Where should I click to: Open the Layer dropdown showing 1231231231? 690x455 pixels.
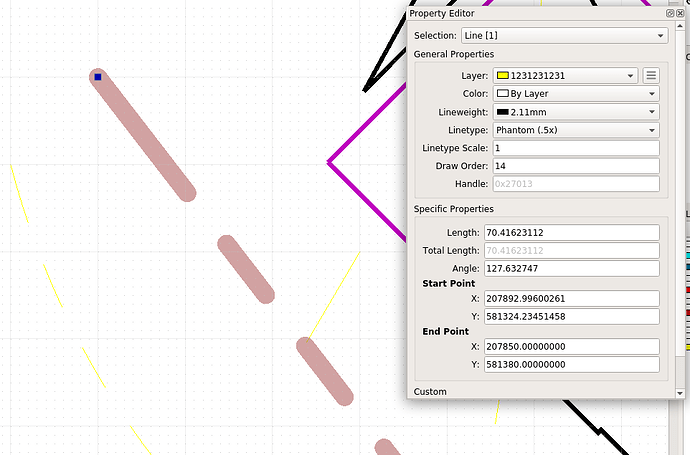(x=565, y=76)
